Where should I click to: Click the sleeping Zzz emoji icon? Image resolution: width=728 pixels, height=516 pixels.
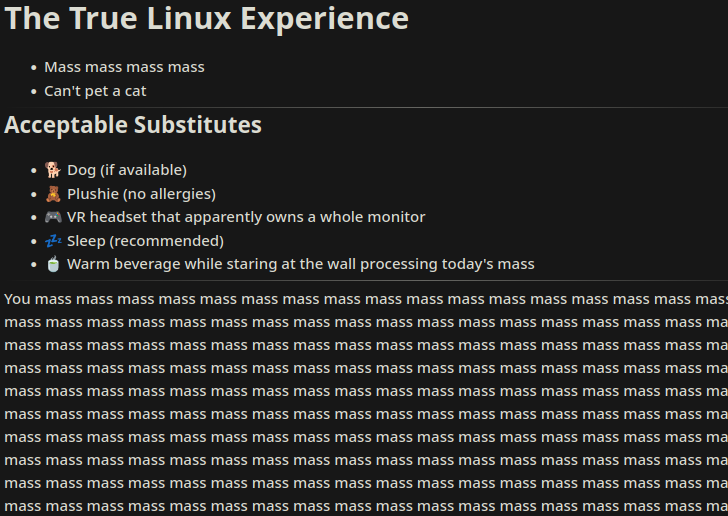(53, 241)
